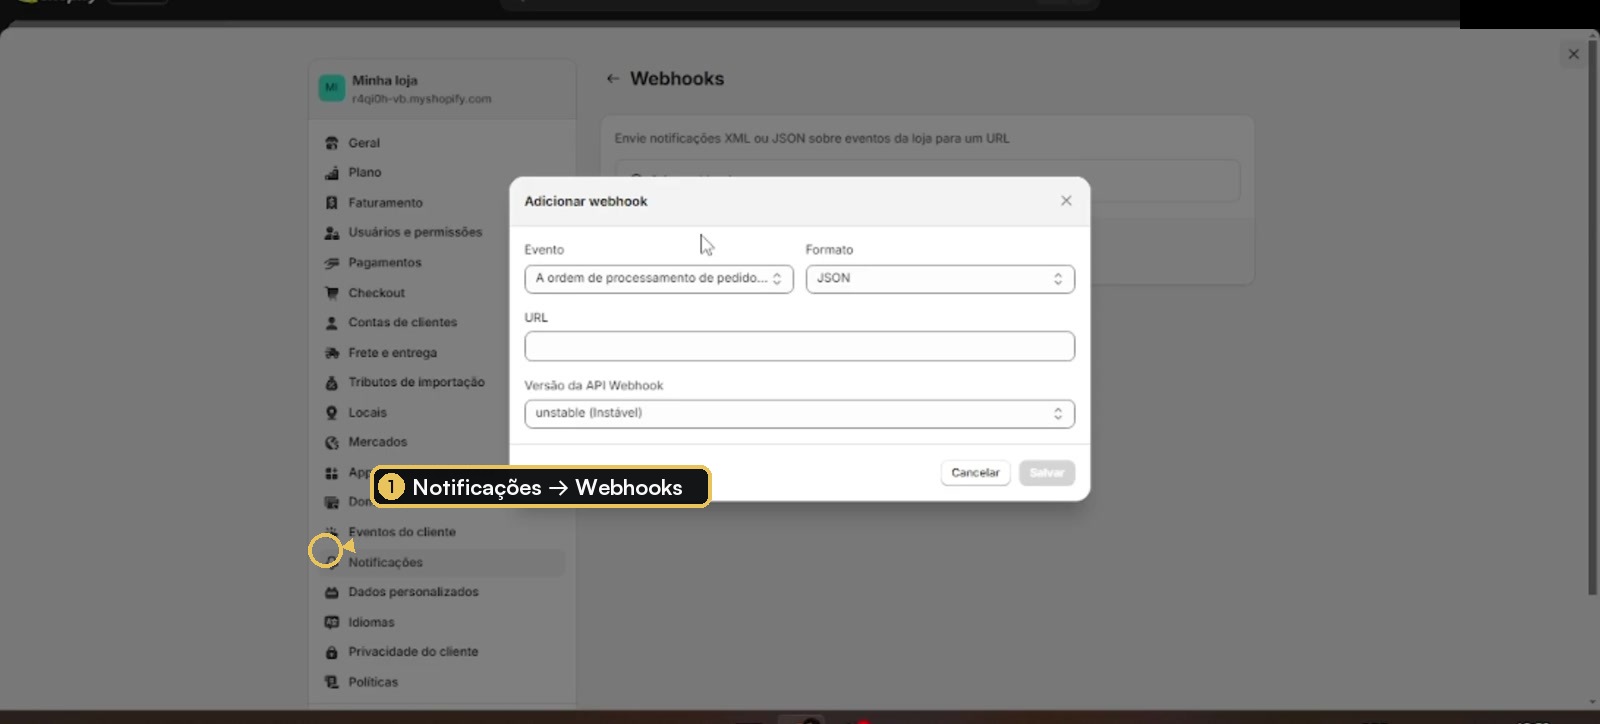Open the Plano settings icon
Viewport: 1600px width, 724px height.
tap(332, 173)
